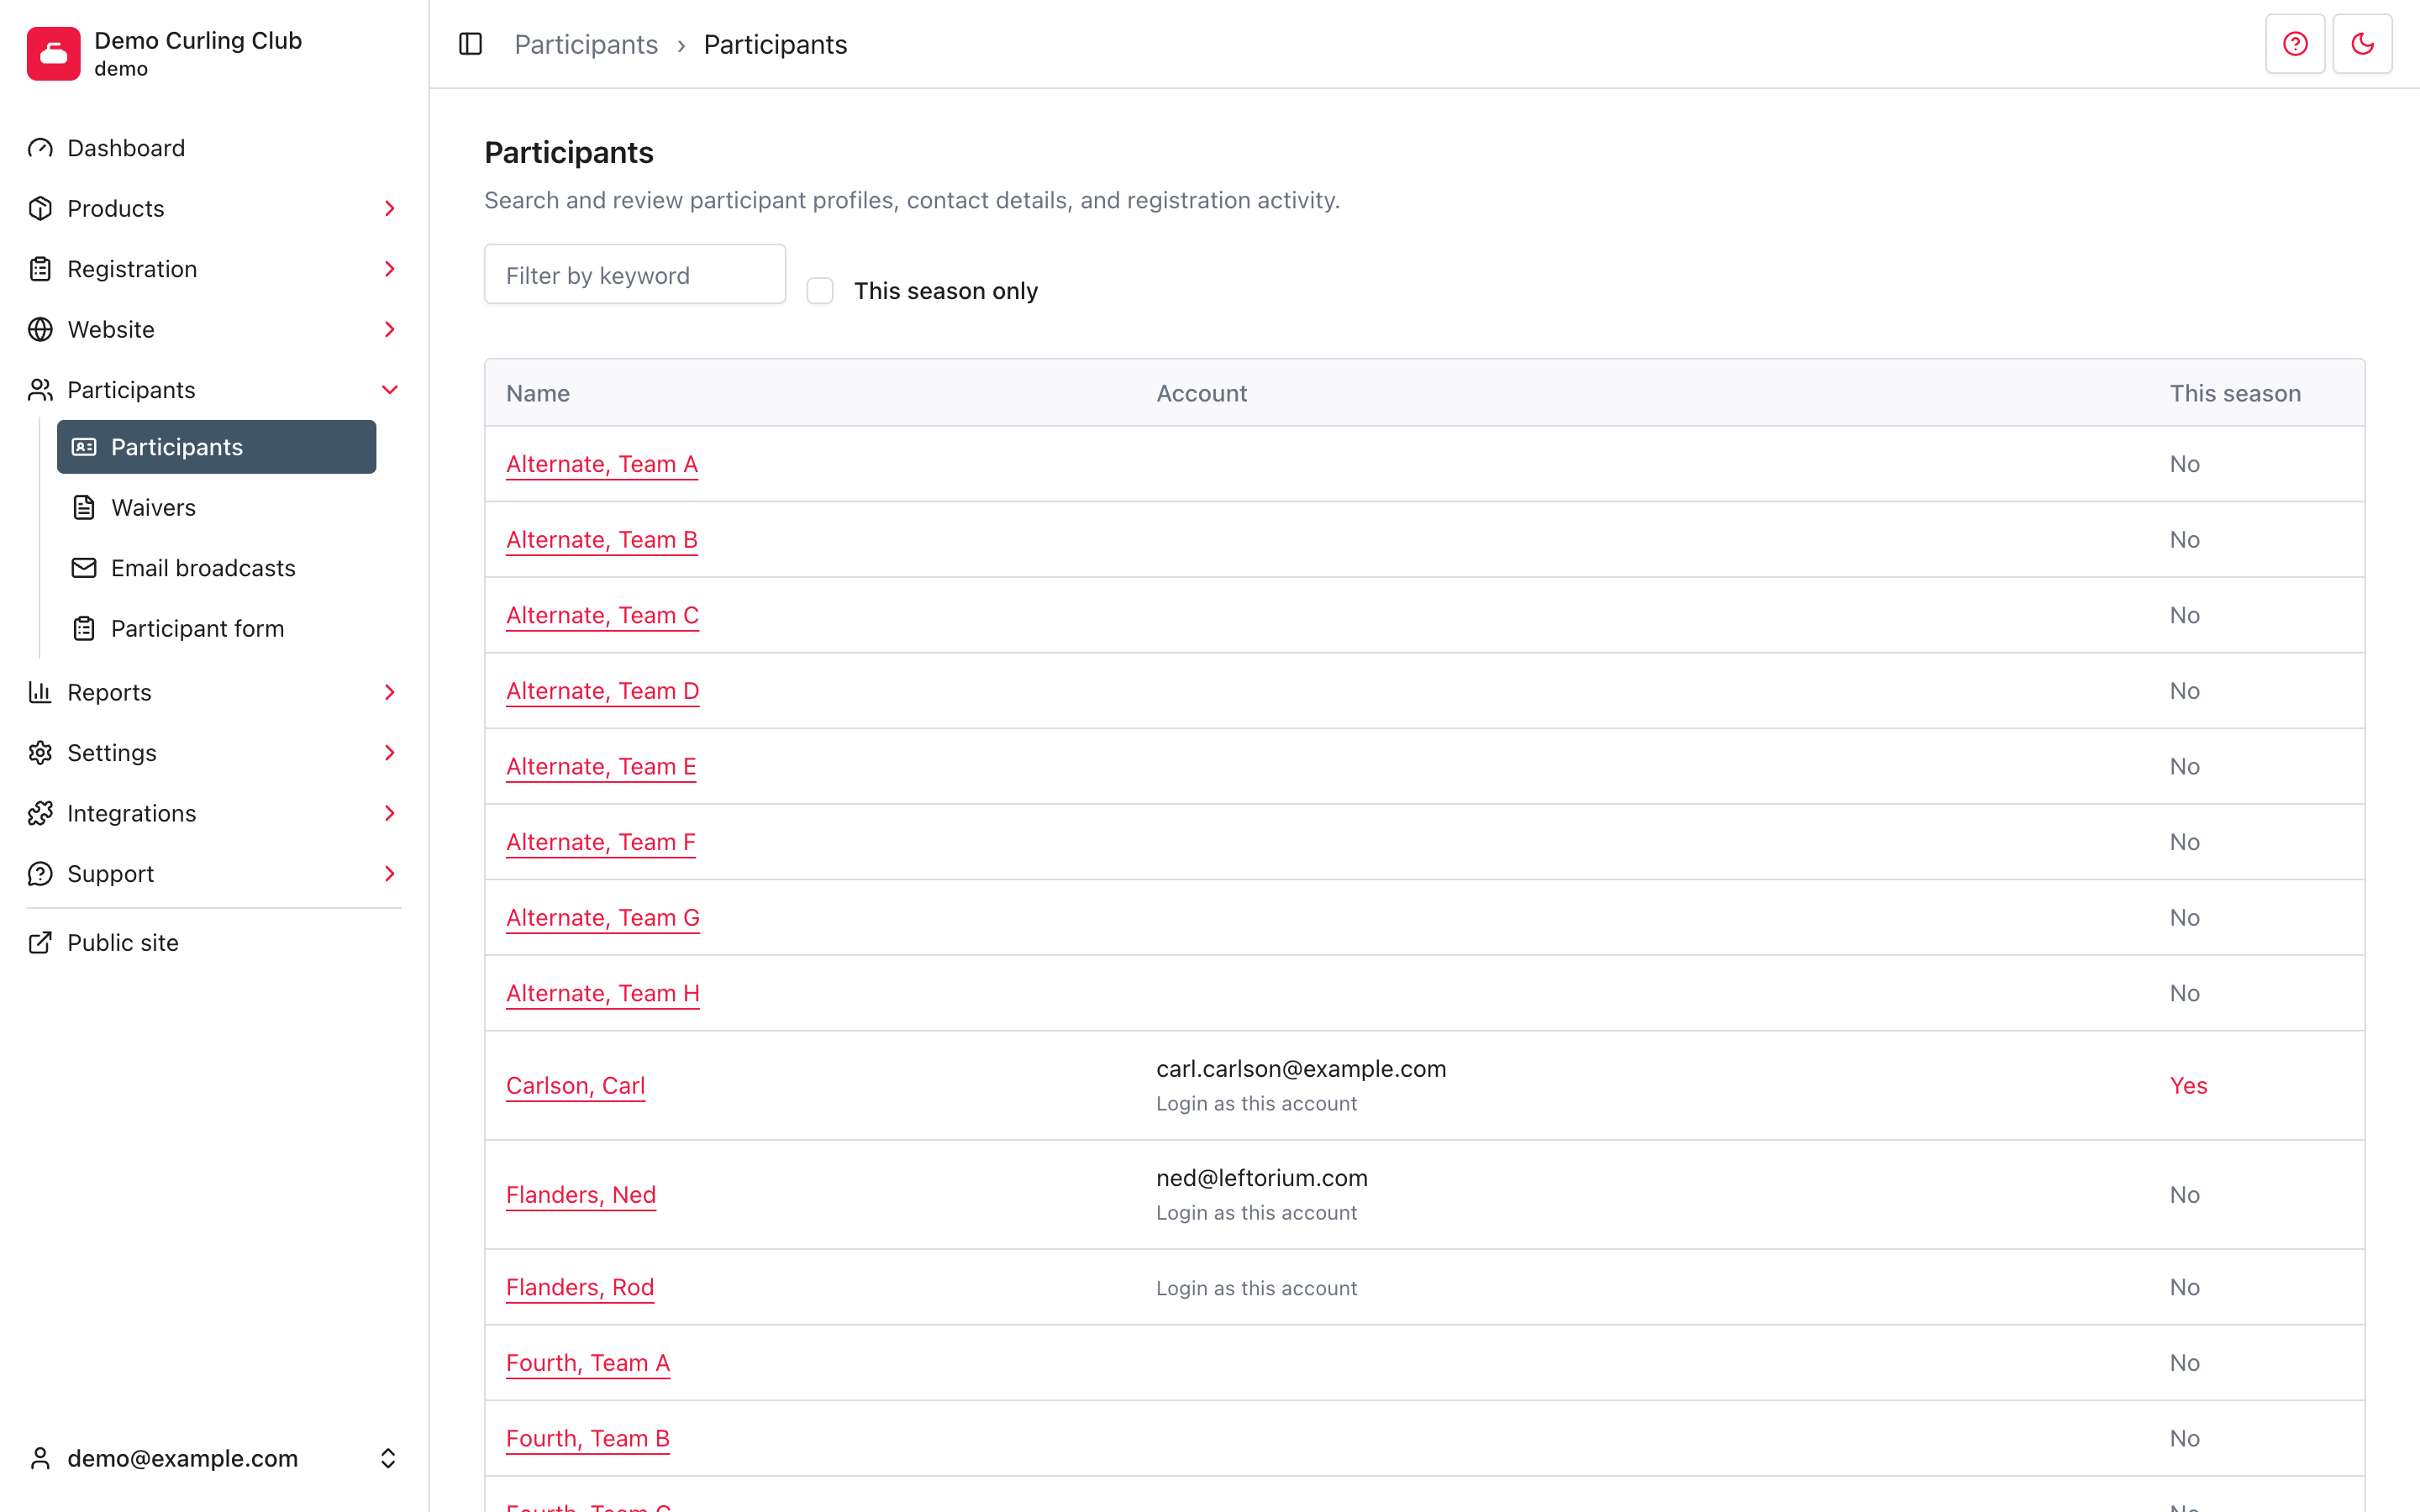The height and width of the screenshot is (1512, 2420).
Task: Expand the Products menu chevron
Action: pyautogui.click(x=390, y=208)
